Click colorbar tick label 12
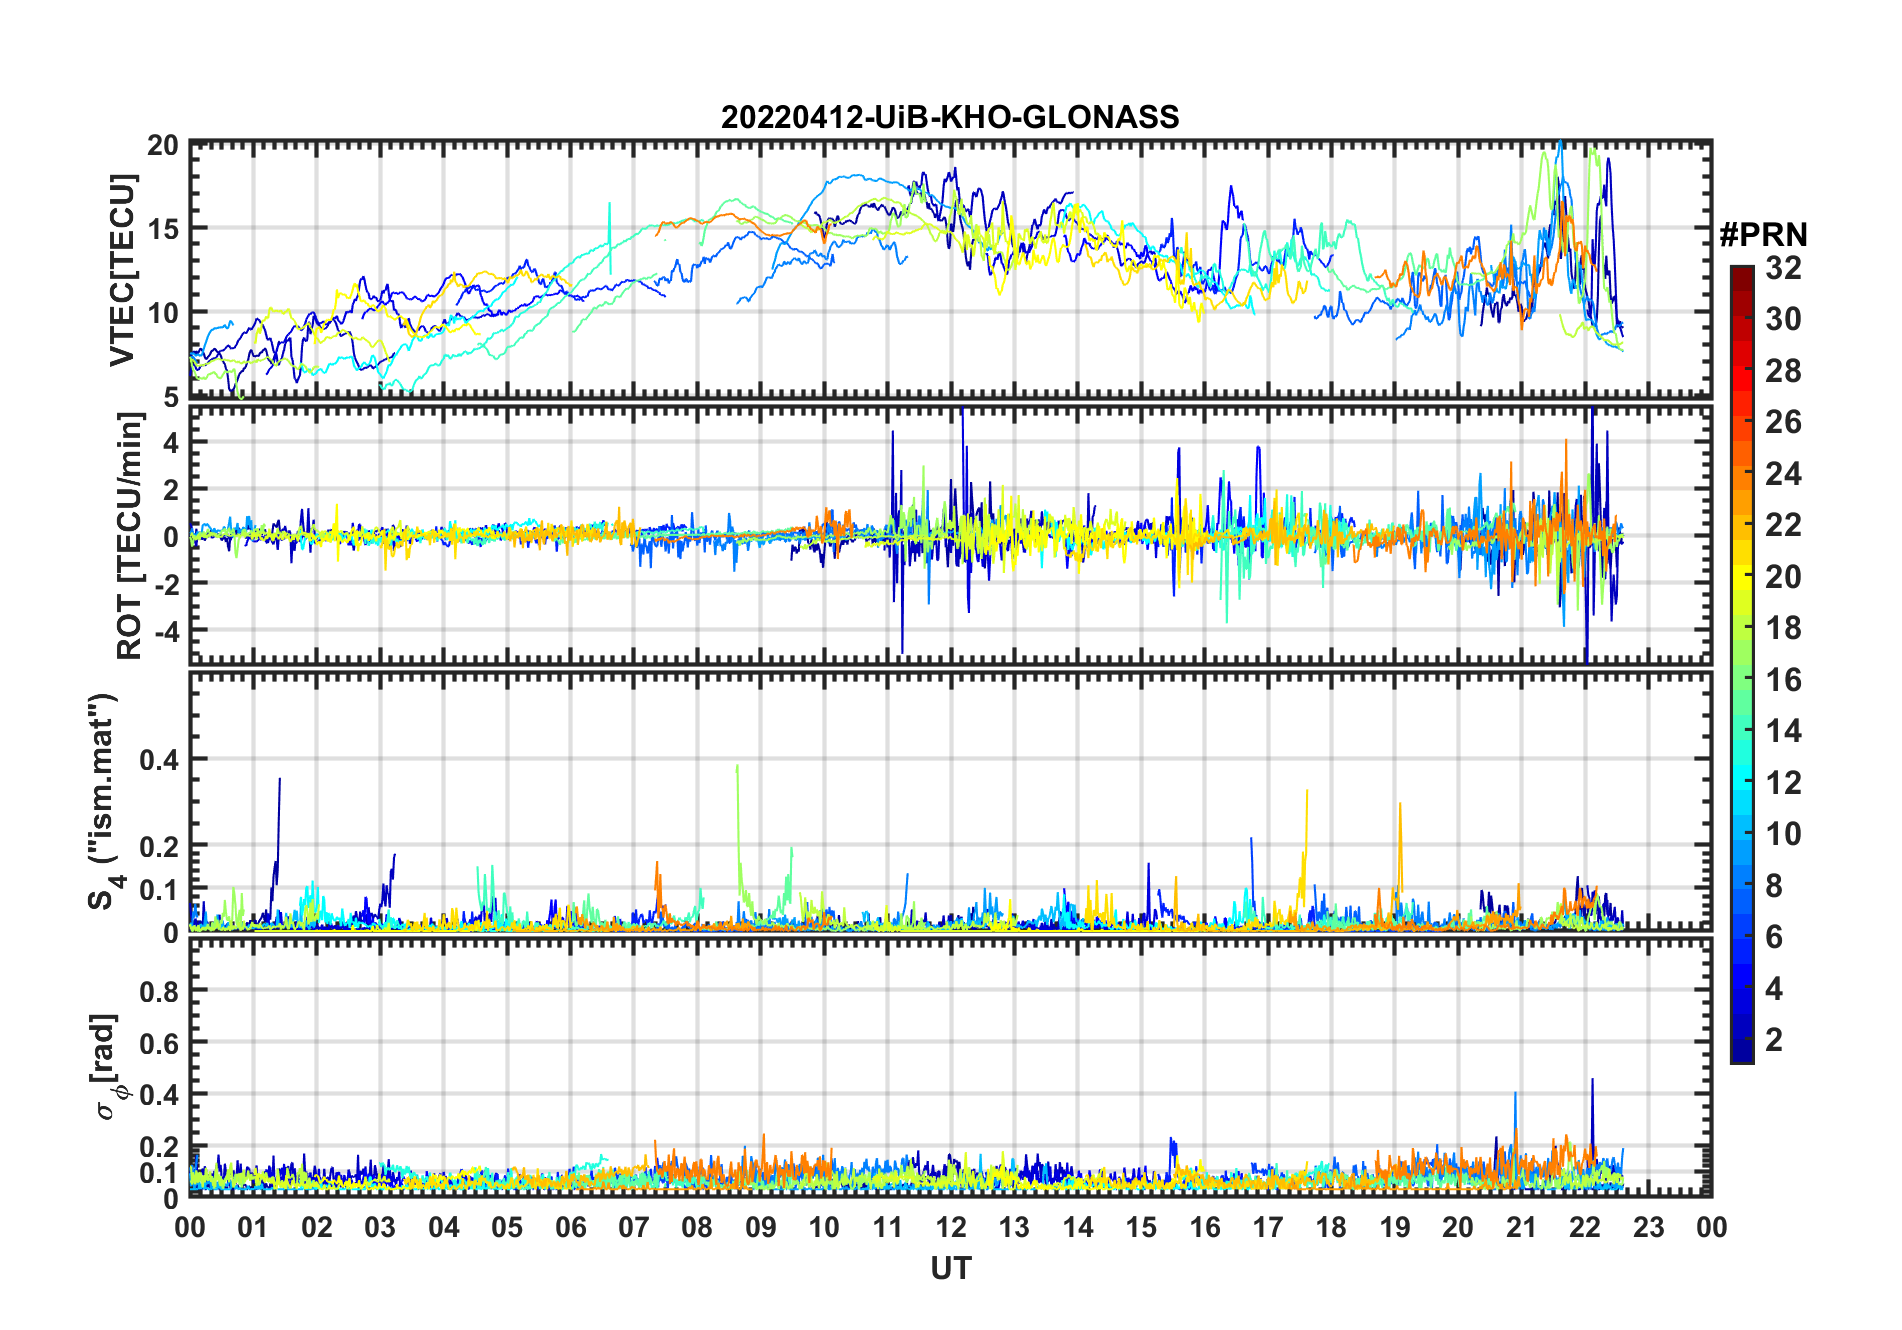This screenshot has width=1902, height=1330. [1783, 783]
